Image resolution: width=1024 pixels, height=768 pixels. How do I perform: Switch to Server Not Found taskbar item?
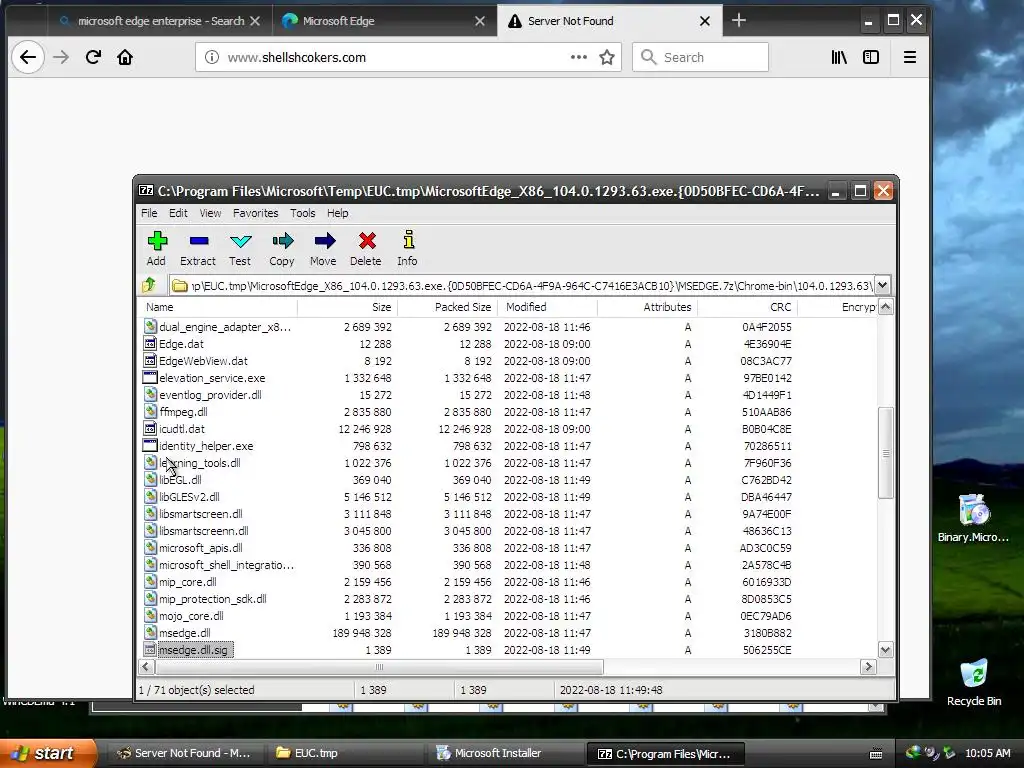coord(186,753)
